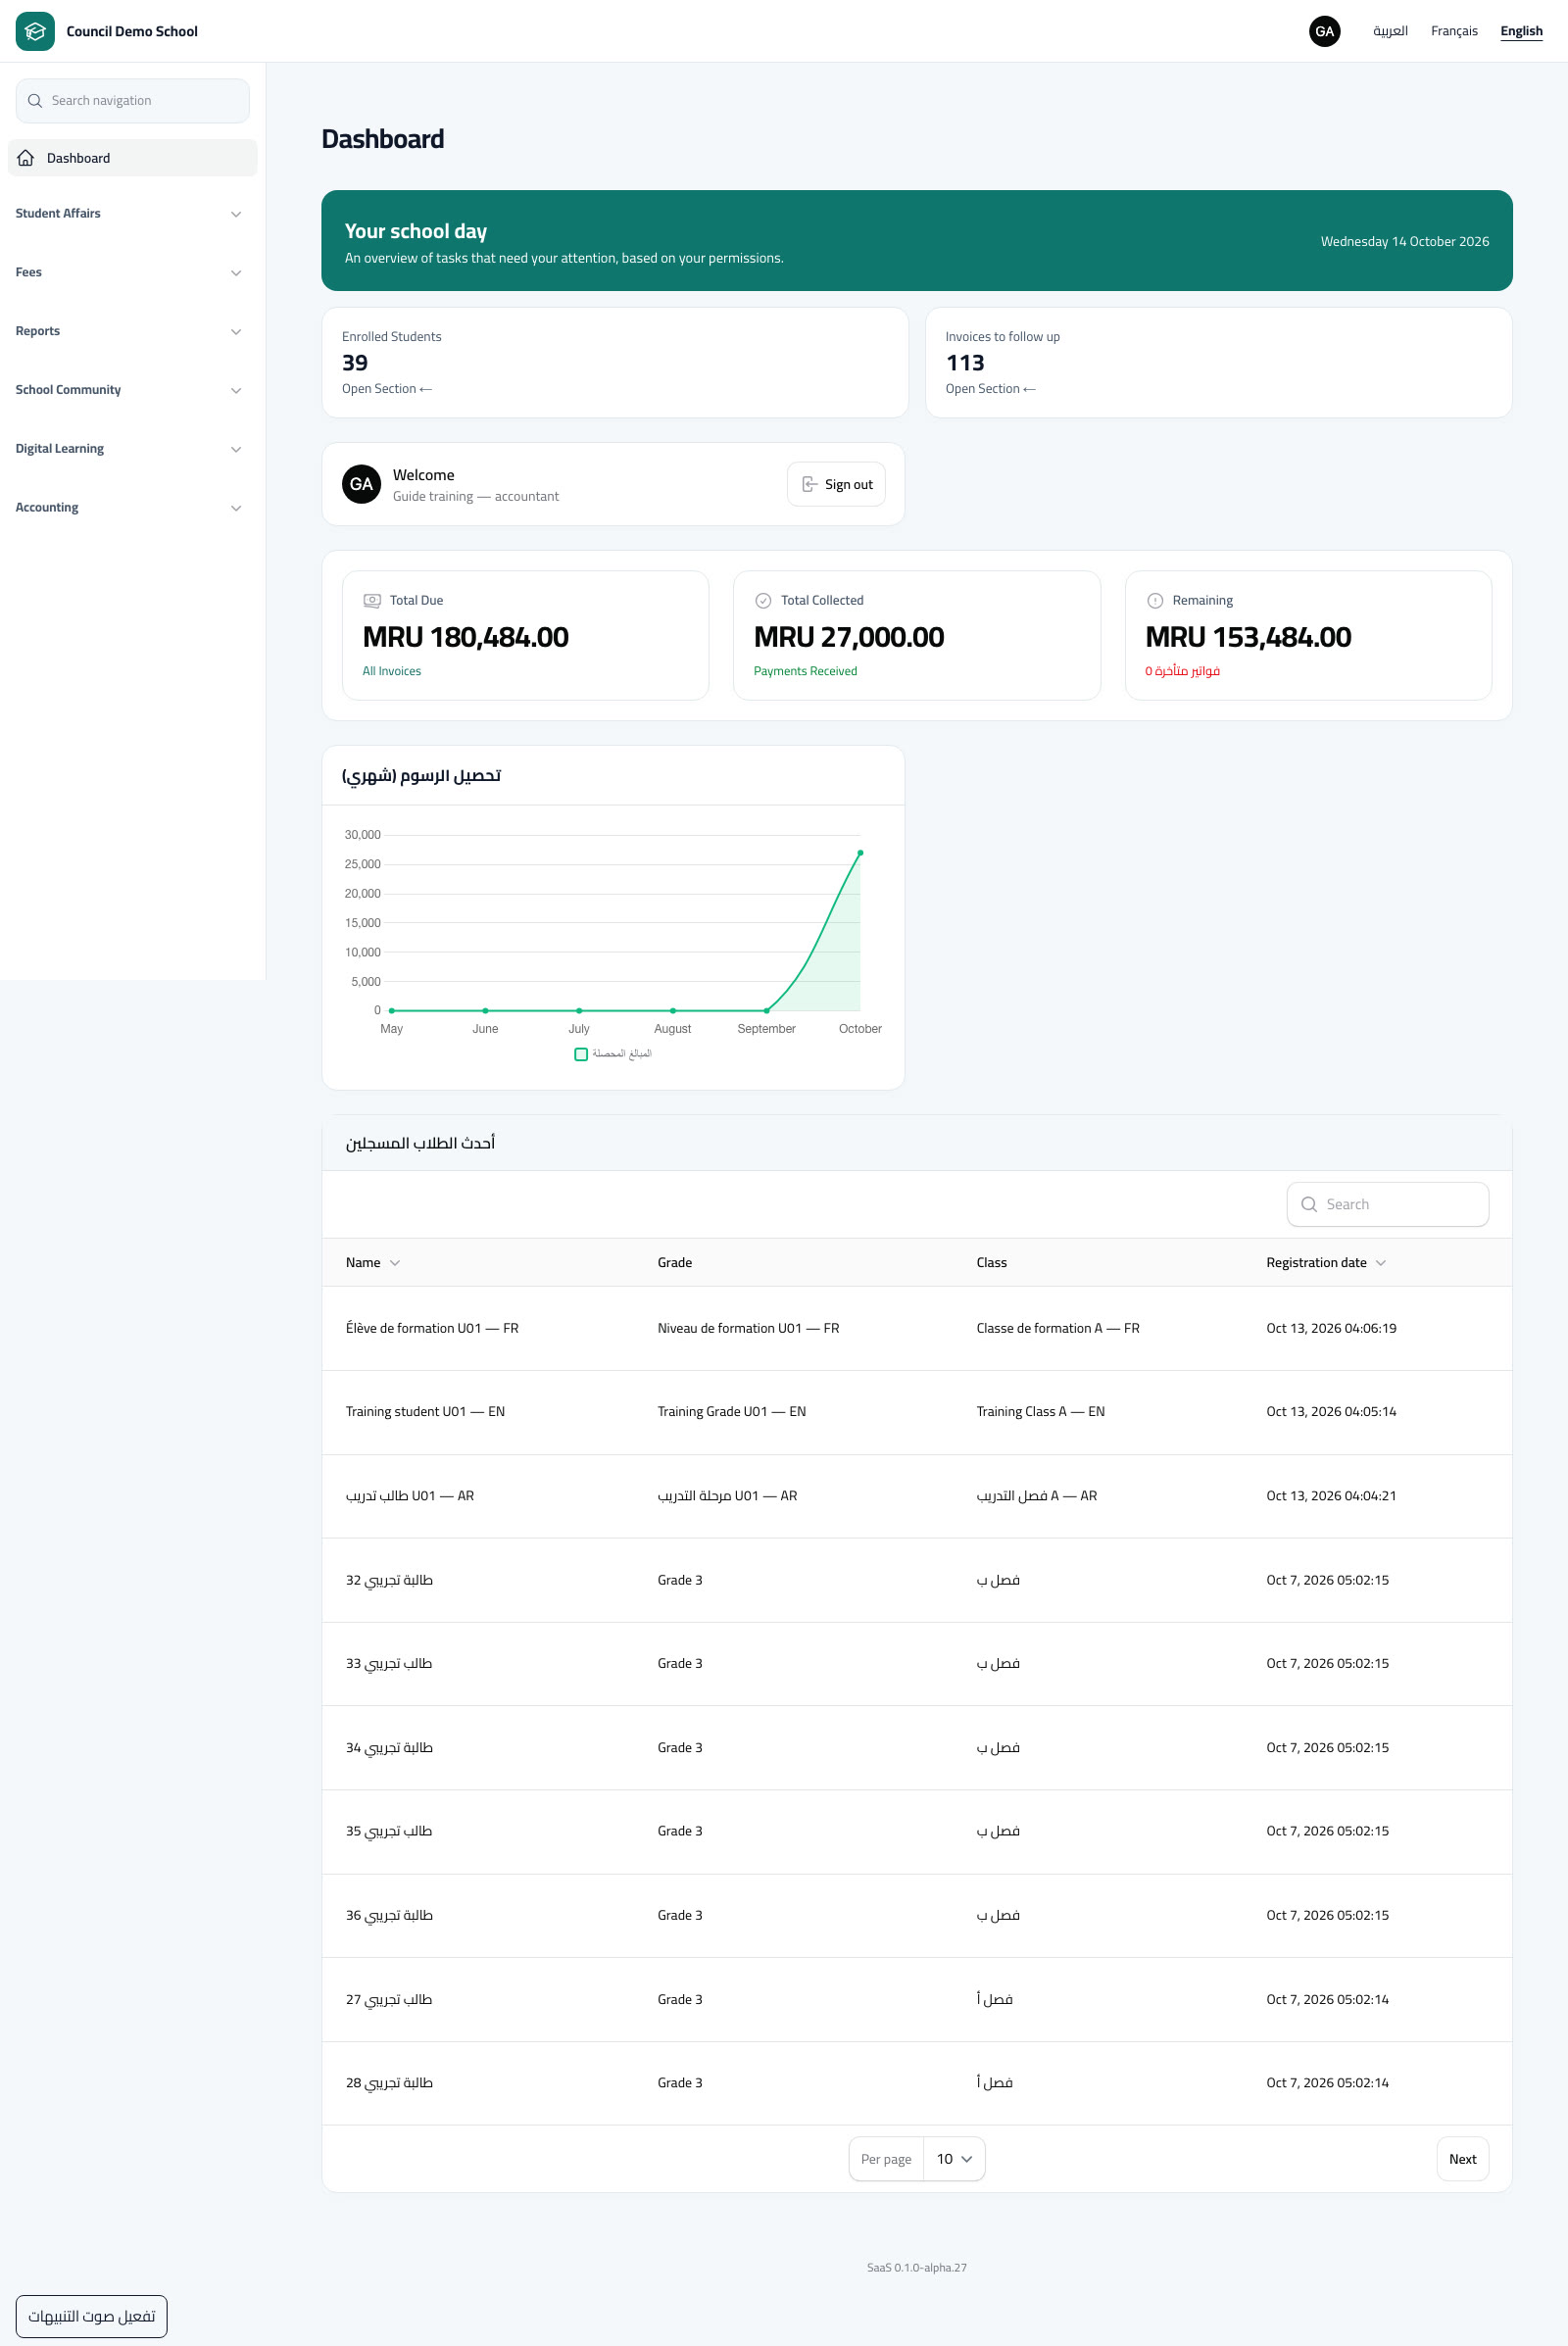Click the Total Due banknote icon

point(372,601)
